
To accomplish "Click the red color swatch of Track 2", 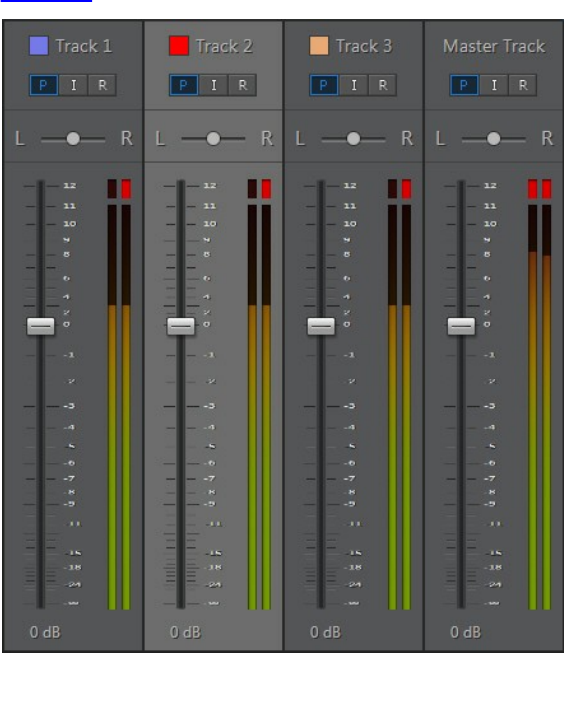I will coord(179,46).
